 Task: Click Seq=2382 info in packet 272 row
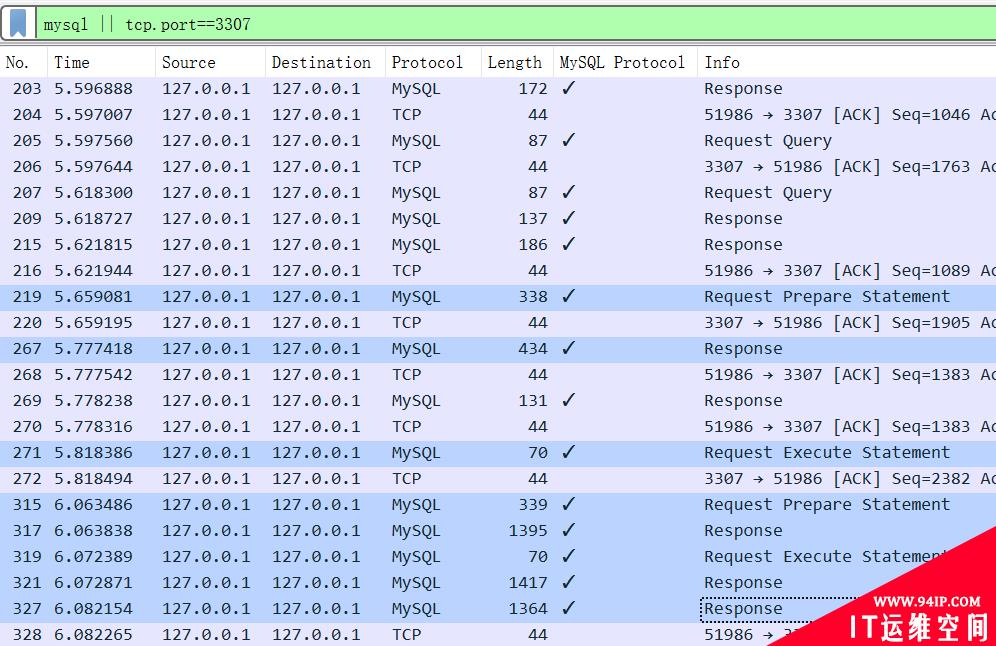point(931,479)
